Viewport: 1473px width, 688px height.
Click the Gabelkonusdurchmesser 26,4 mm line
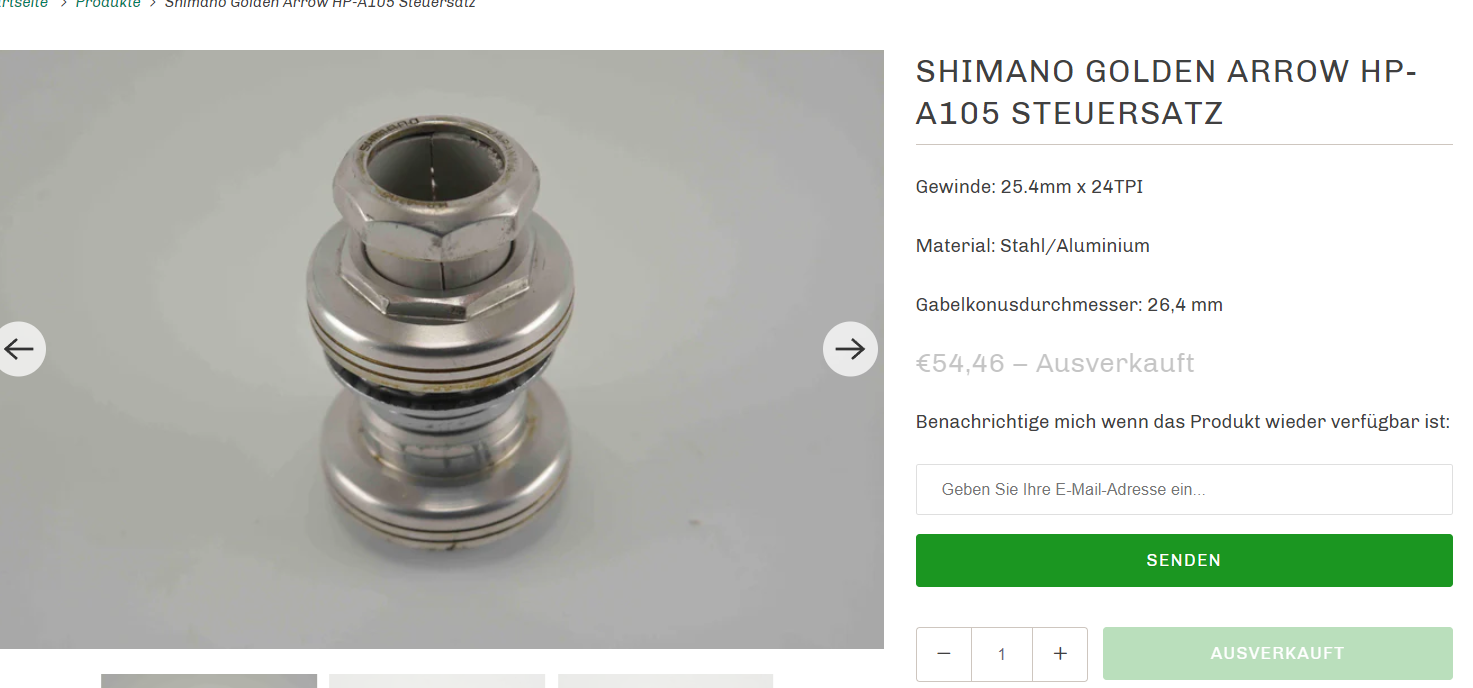(1069, 305)
